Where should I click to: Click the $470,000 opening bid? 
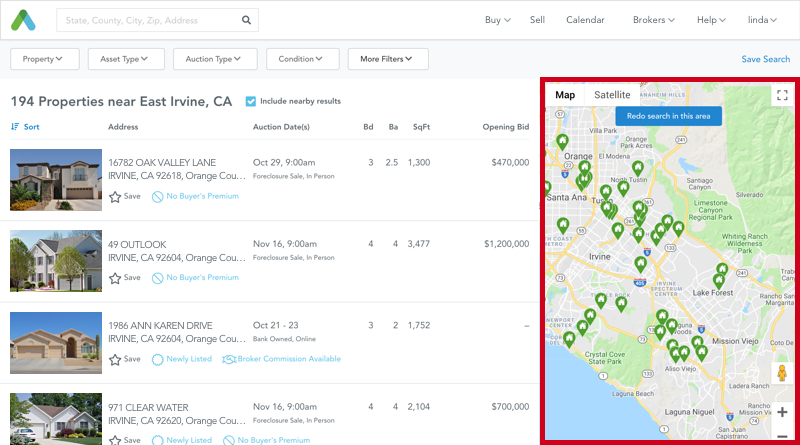(510, 162)
